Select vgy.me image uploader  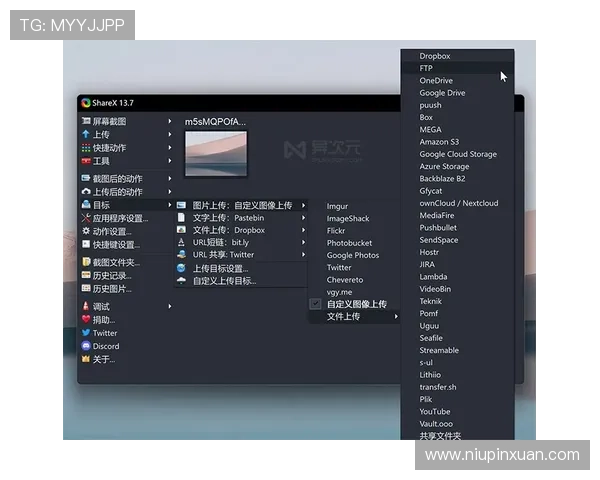[x=354, y=292]
